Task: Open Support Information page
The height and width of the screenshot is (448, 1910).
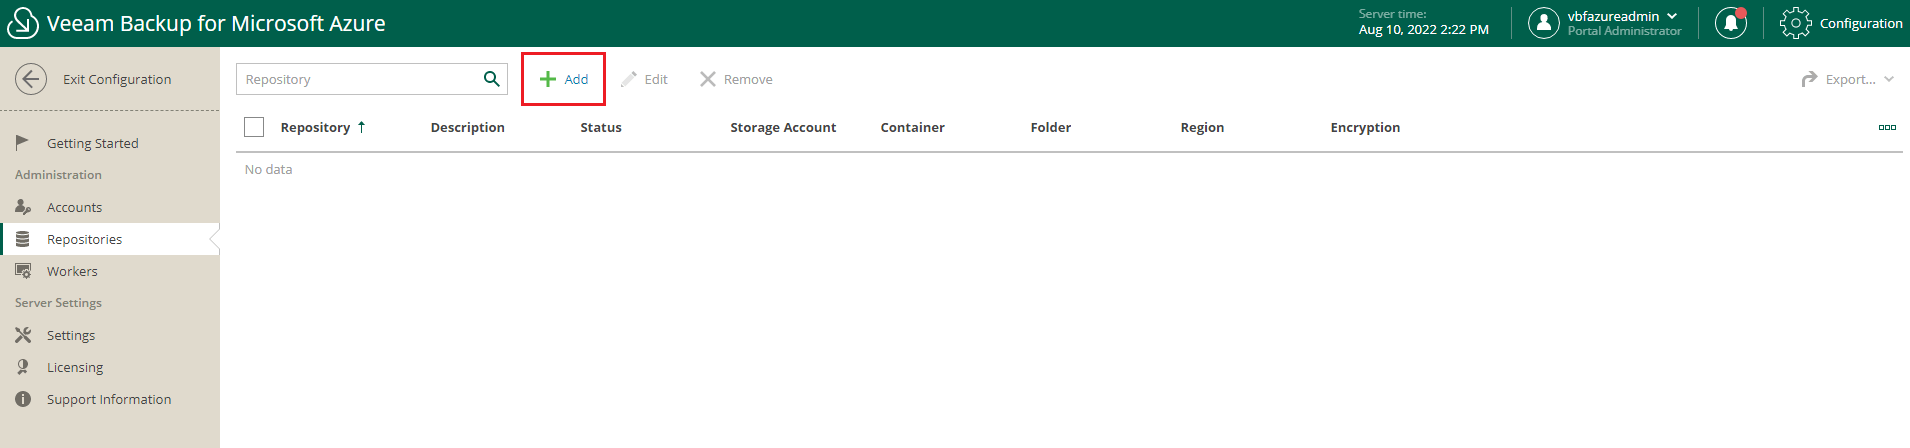Action: 110,399
